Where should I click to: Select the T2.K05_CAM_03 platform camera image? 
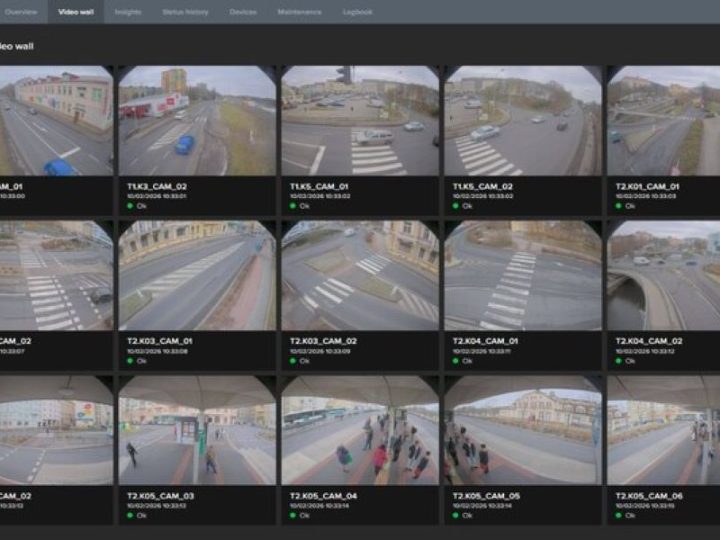pos(197,430)
